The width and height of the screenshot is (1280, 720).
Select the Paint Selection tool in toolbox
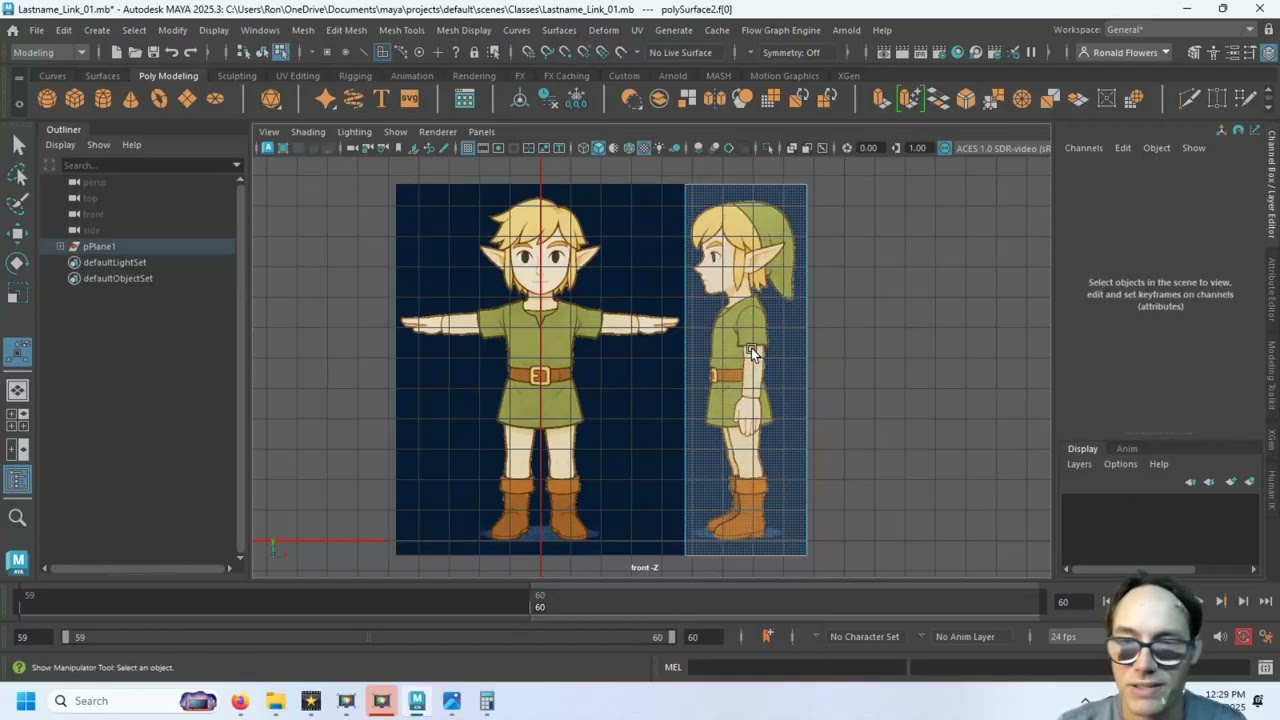tap(18, 204)
